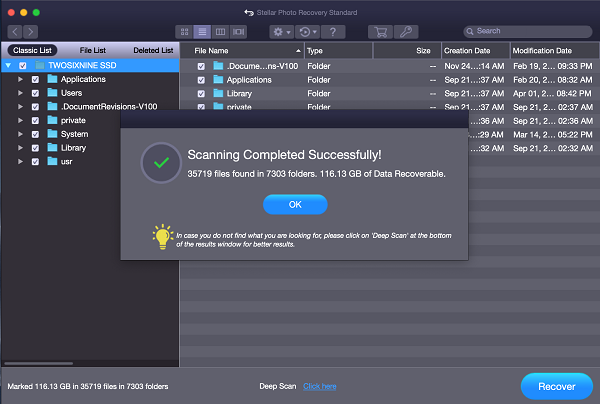Open the gear settings menu
The width and height of the screenshot is (600, 404).
[281, 32]
